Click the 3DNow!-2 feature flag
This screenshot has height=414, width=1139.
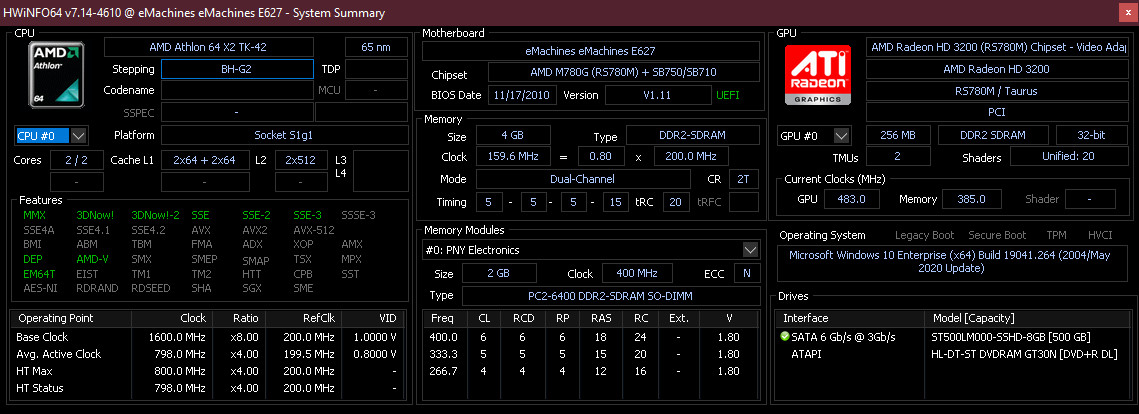155,215
